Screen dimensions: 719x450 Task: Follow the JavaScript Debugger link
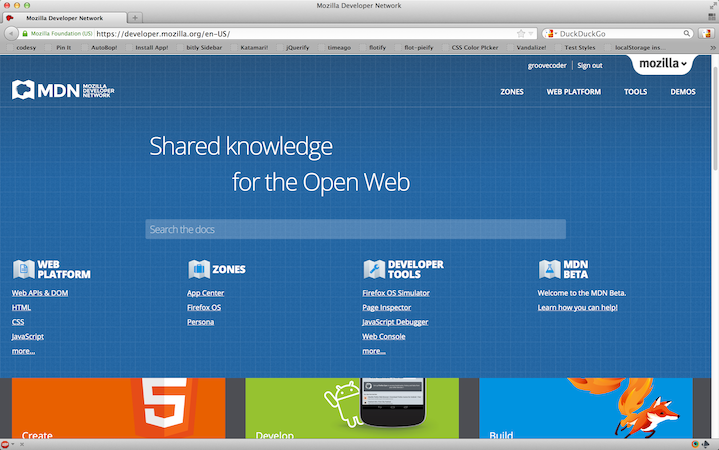395,322
